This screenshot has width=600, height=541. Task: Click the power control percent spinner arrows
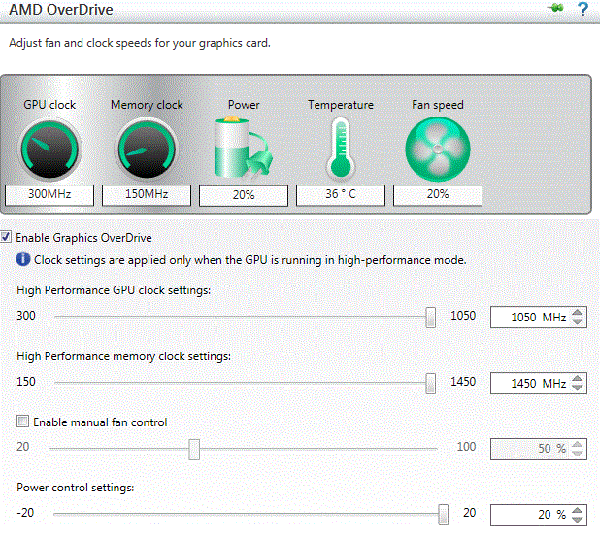click(x=578, y=514)
